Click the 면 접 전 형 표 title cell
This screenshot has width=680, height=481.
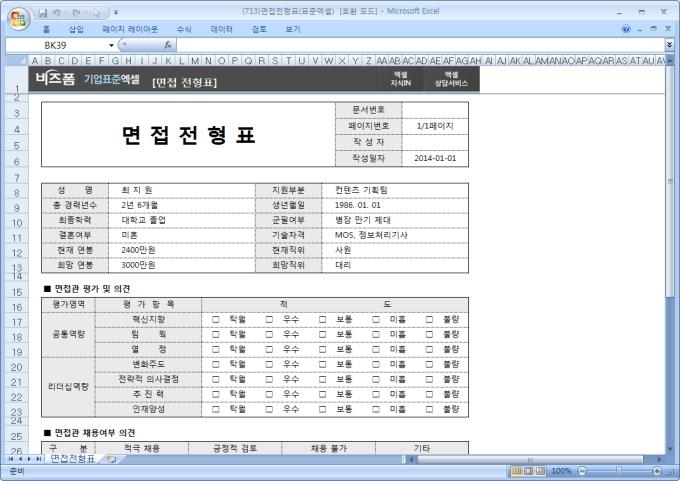coord(188,134)
